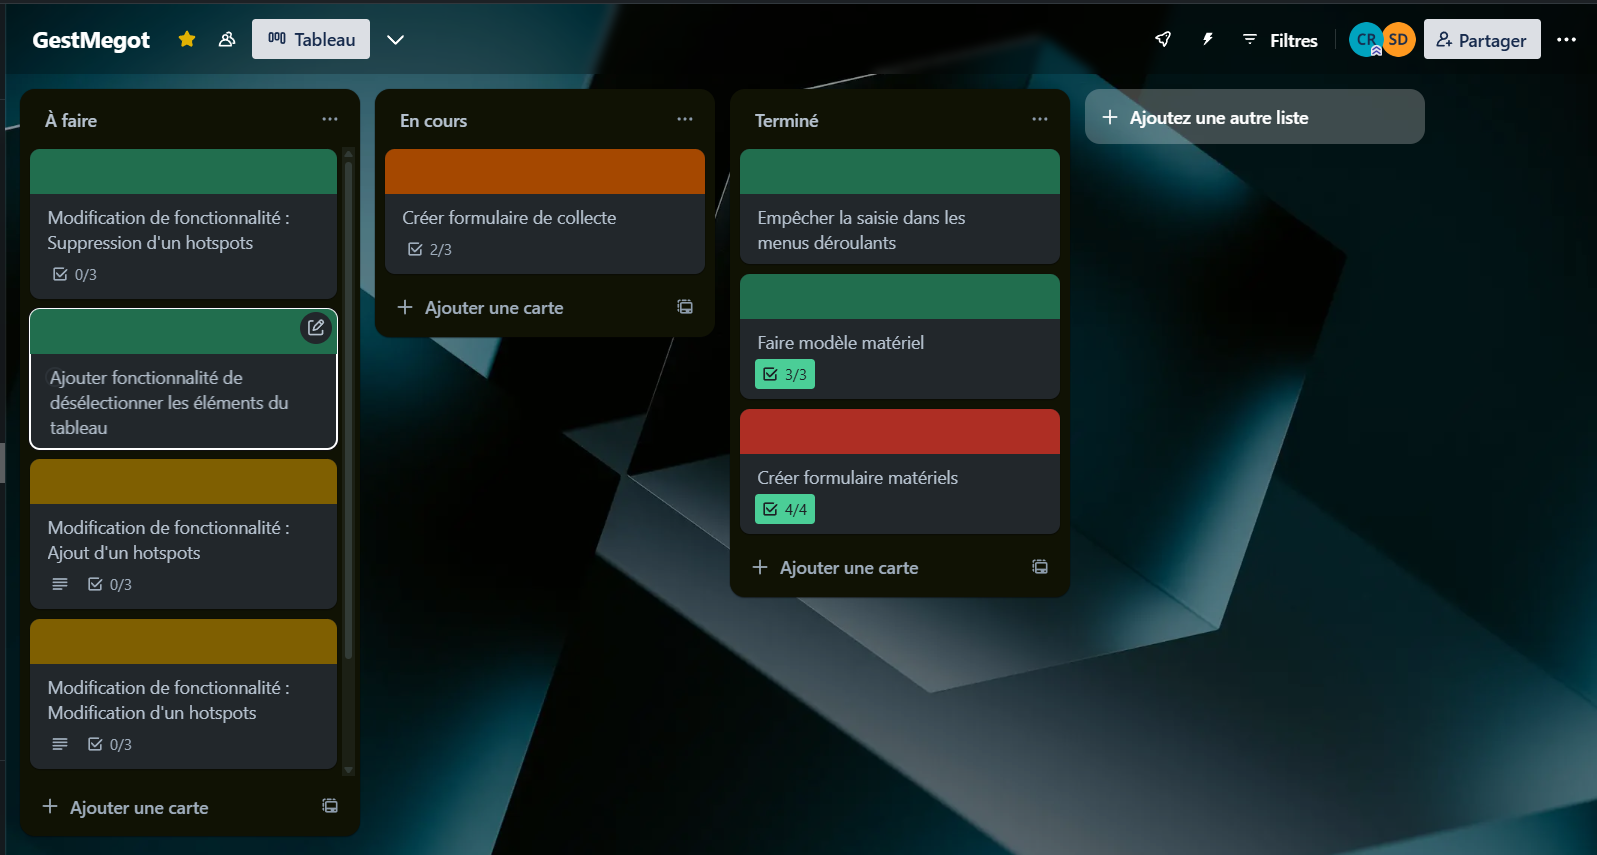Click 4/4 checklist badge on Créer formulaire matériels
The image size is (1597, 855).
[x=785, y=509]
